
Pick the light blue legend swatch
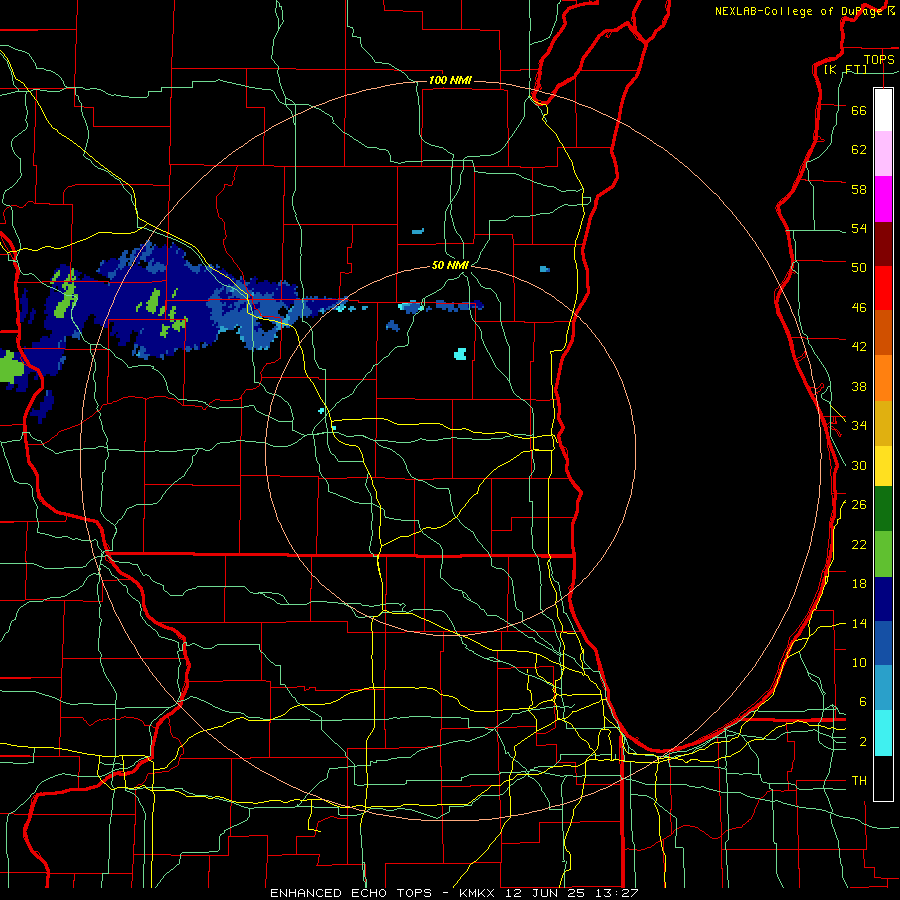(883, 688)
